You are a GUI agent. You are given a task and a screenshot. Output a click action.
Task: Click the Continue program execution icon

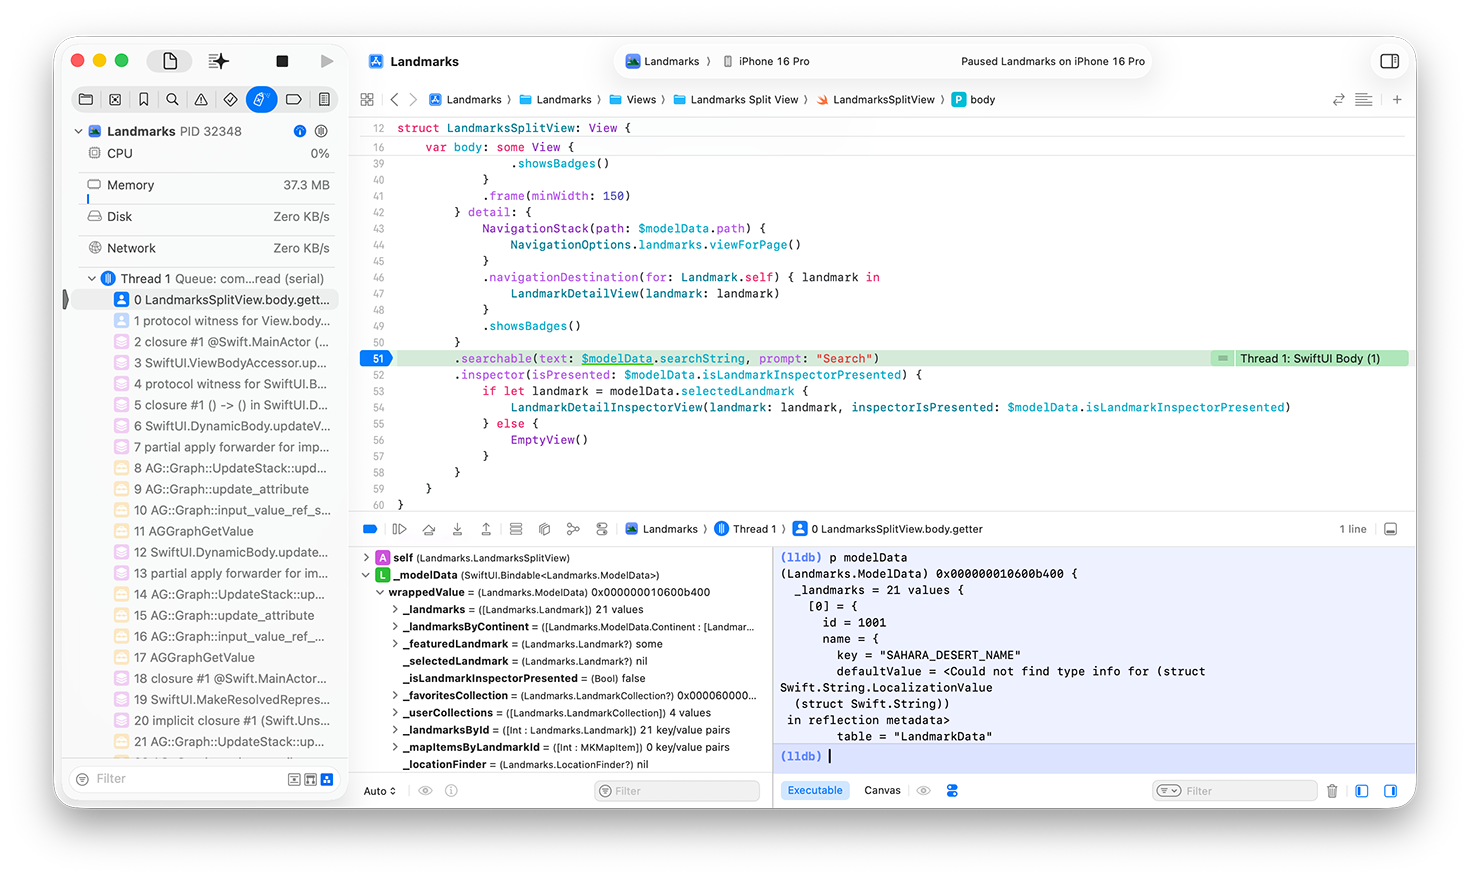[x=399, y=529]
